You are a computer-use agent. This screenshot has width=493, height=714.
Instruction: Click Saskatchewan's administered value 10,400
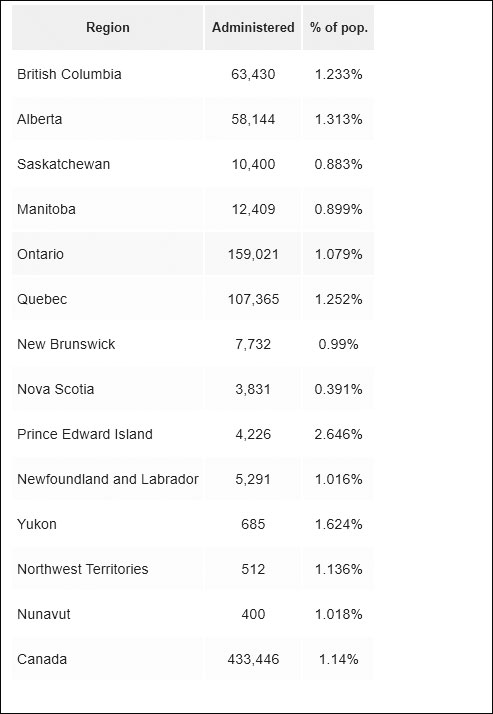253,164
